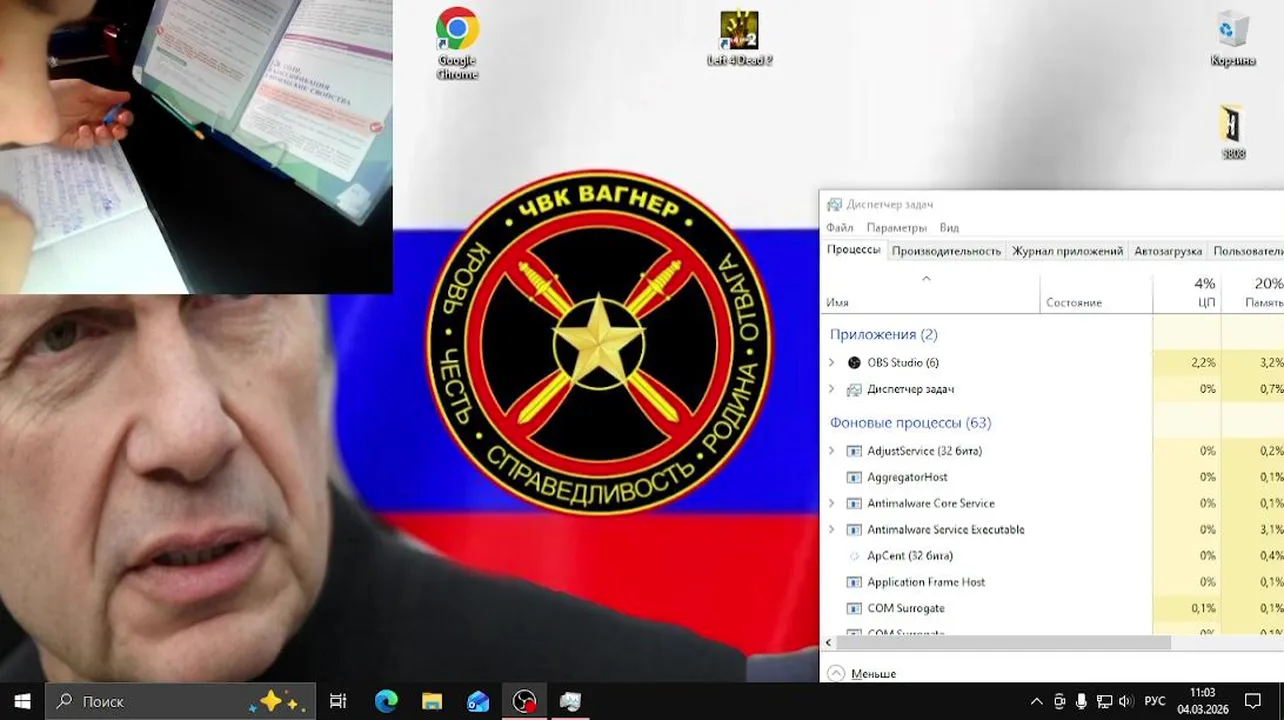
Task: Sort by the Состояние column header
Action: (x=1096, y=292)
